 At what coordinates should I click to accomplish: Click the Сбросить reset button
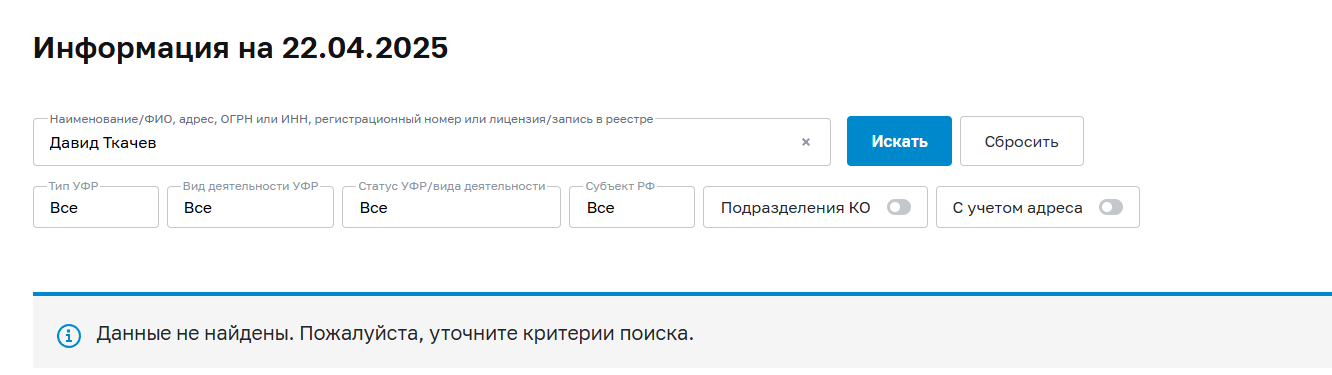coord(1021,141)
